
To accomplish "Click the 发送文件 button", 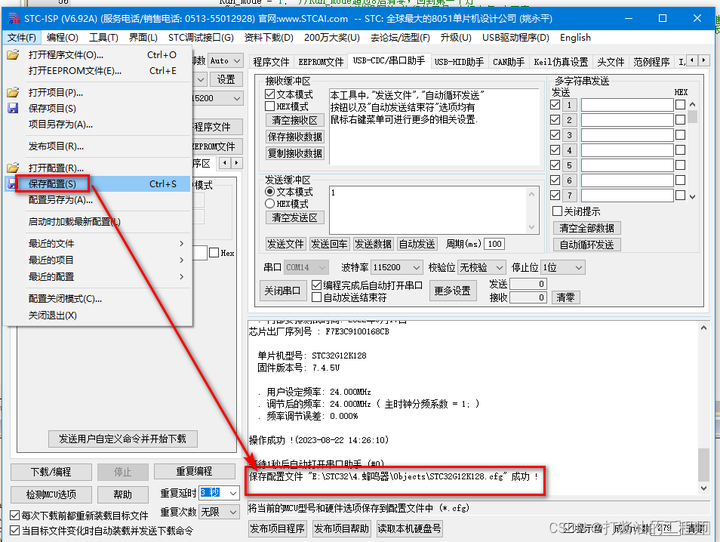I will 285,244.
